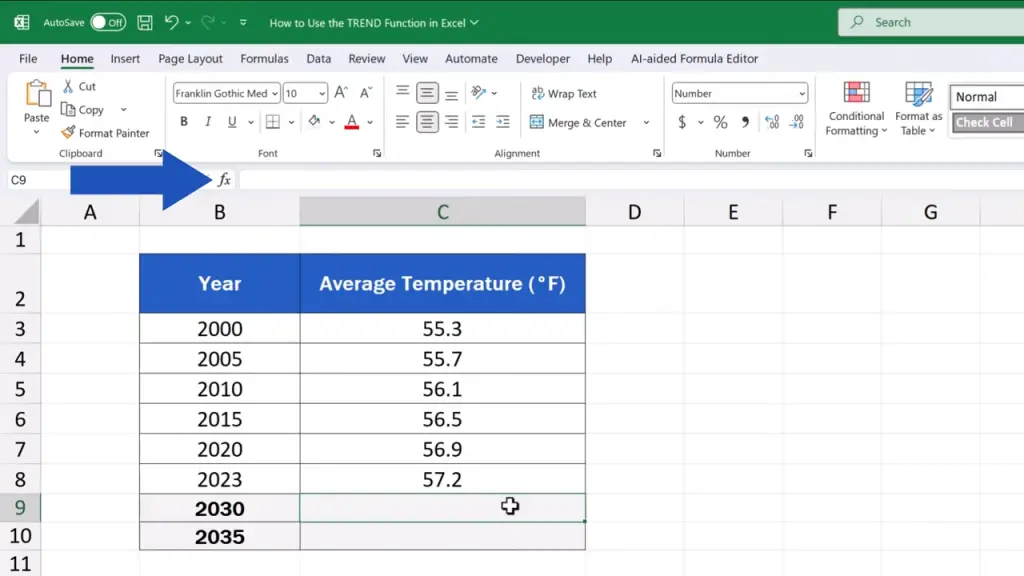1024x576 pixels.
Task: Click the Insert Function fx icon
Action: [224, 180]
